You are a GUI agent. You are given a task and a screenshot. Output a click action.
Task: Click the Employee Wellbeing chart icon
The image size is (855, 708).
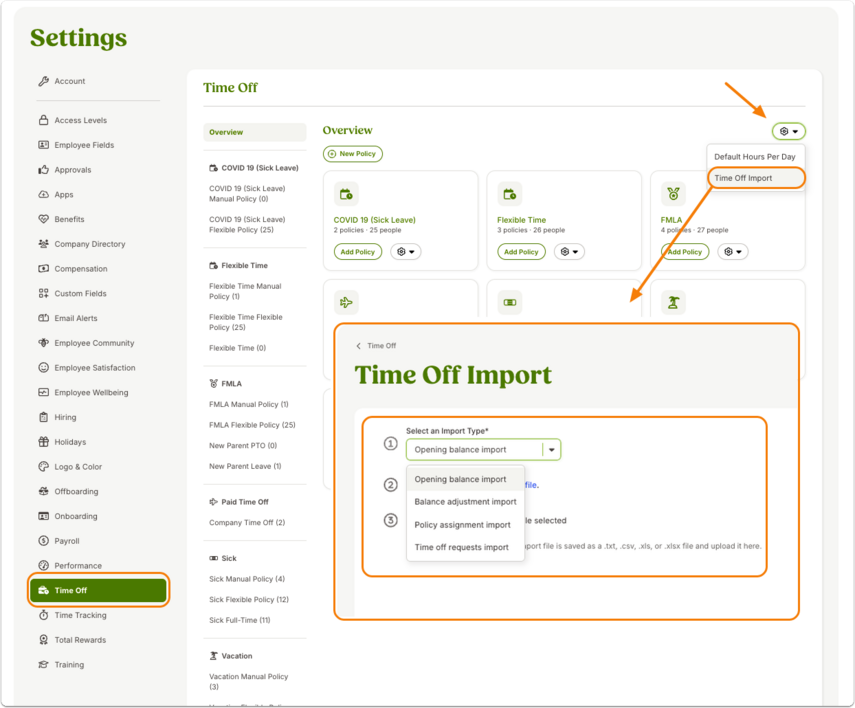pyautogui.click(x=44, y=392)
